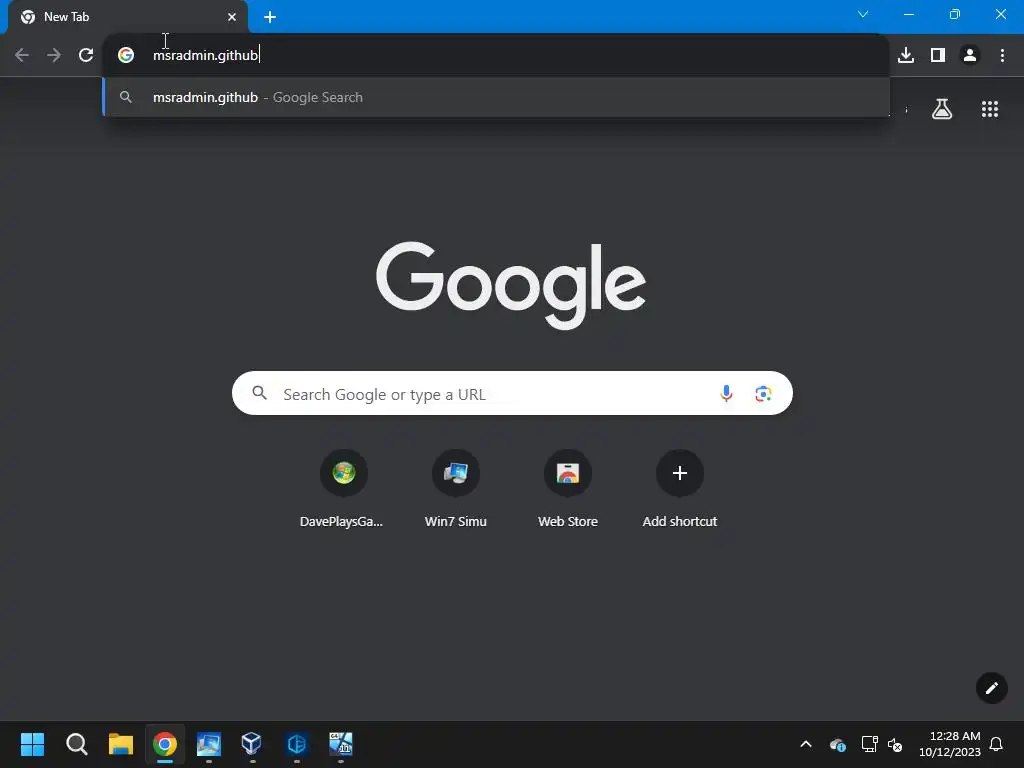Image resolution: width=1024 pixels, height=768 pixels.
Task: Show hidden system tray icons
Action: [806, 744]
